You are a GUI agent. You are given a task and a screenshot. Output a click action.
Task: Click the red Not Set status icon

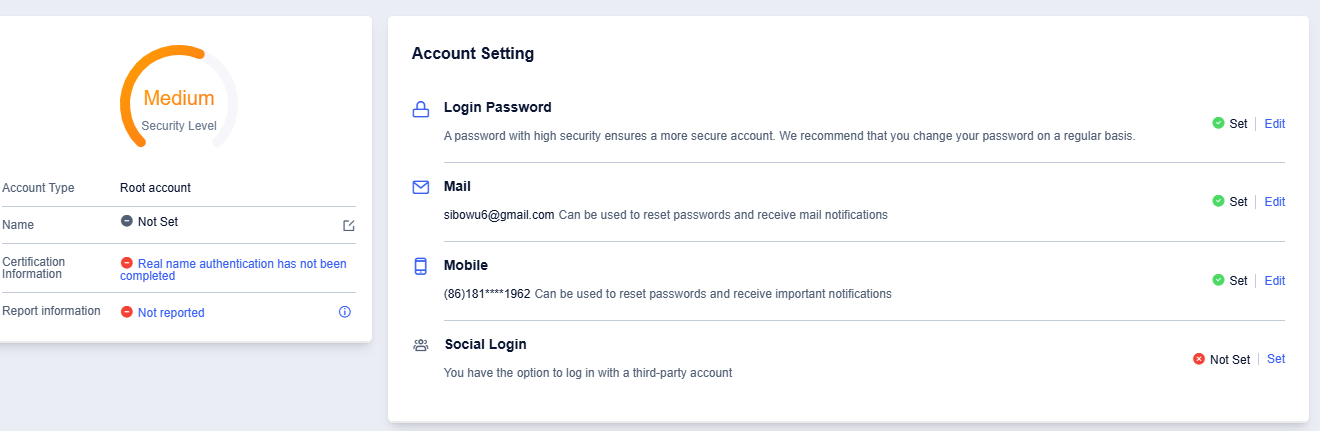[1199, 359]
